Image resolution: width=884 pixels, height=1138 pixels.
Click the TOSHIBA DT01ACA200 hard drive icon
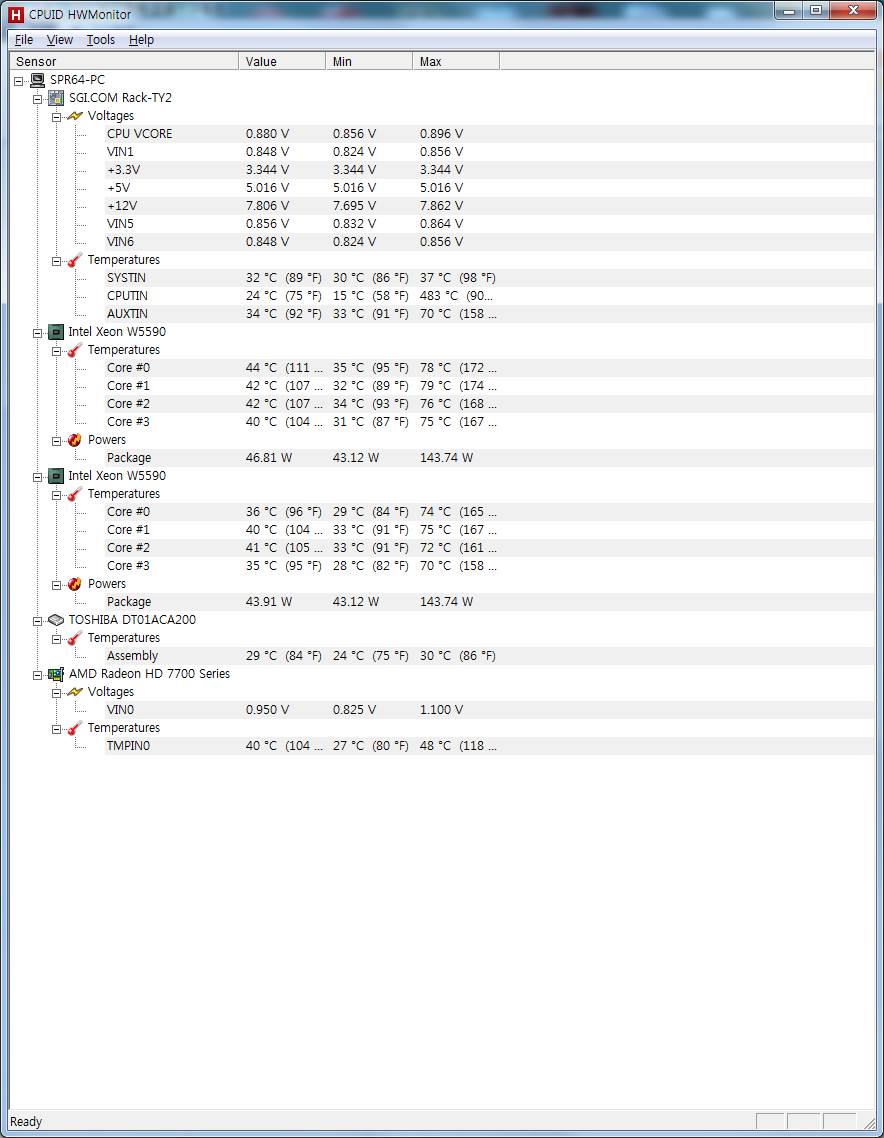point(56,620)
